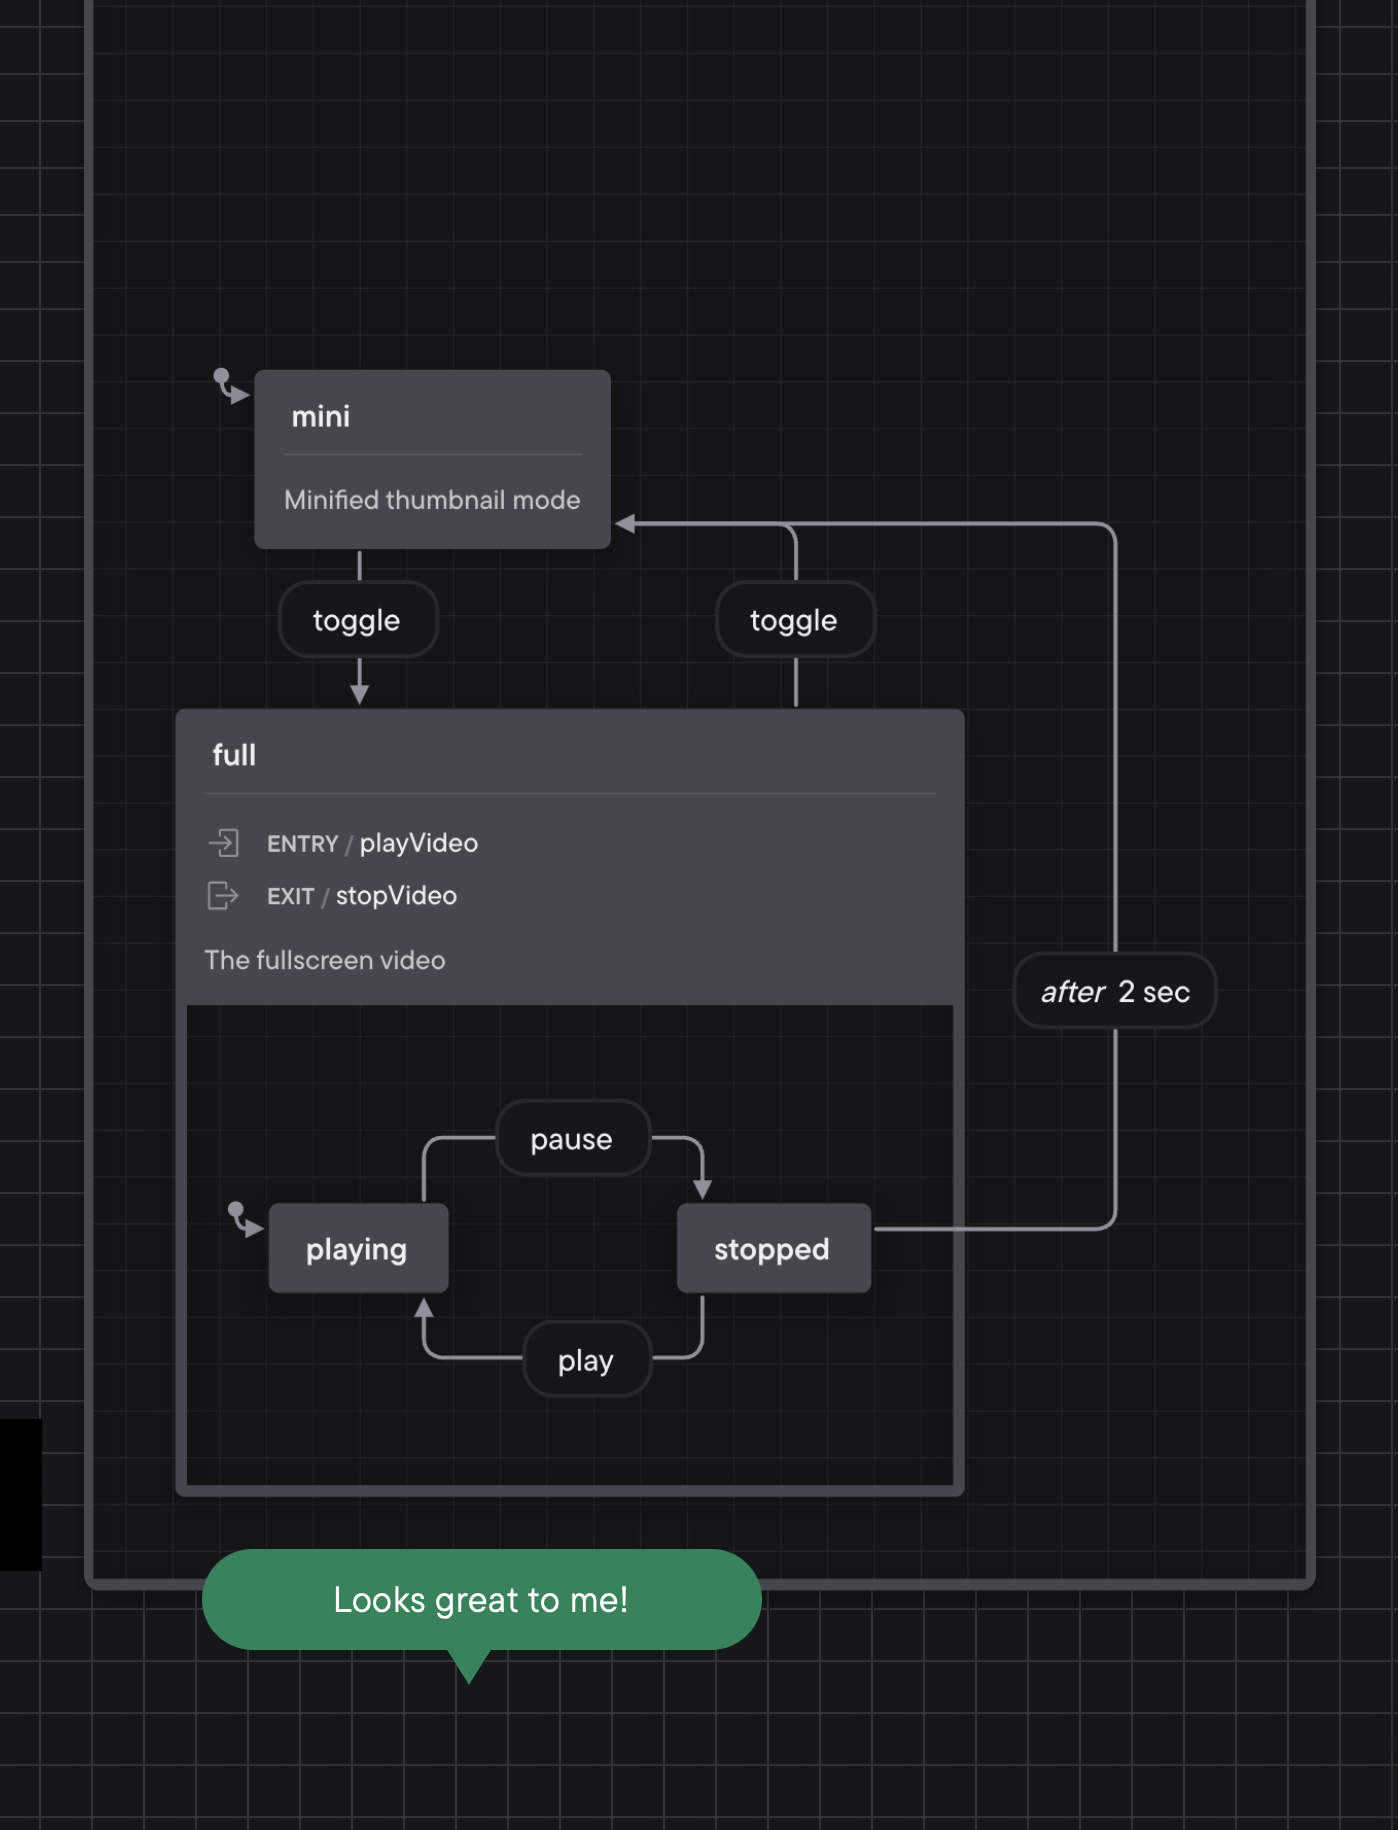Click the entry action icon in full state

pos(224,843)
